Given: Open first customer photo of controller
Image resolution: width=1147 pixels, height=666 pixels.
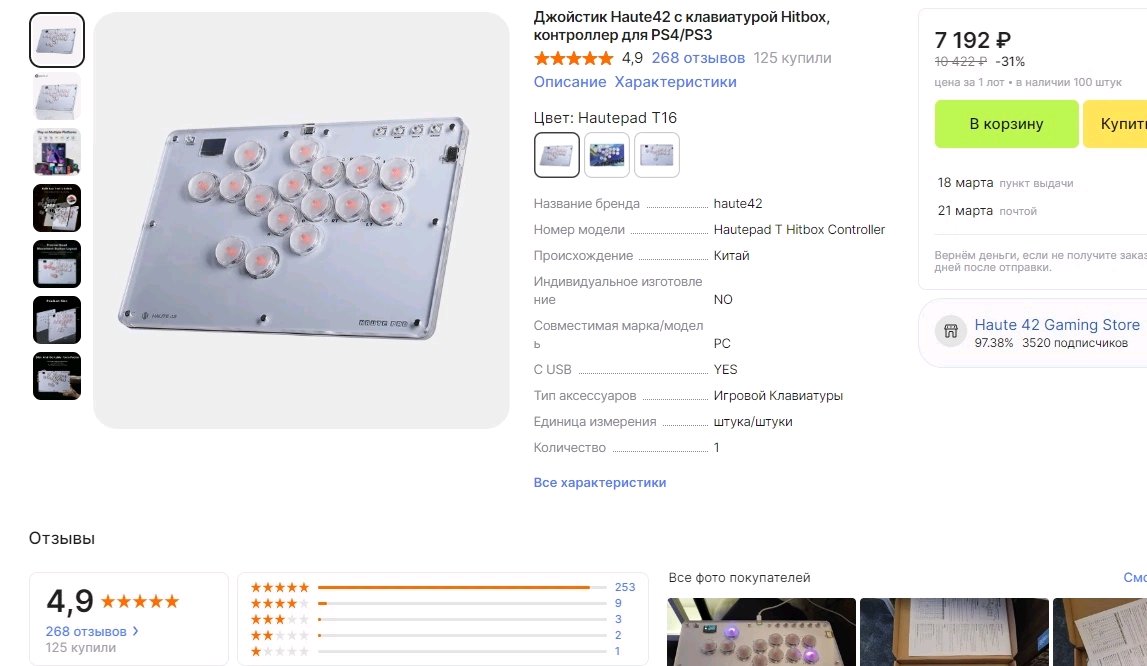Looking at the screenshot, I should pyautogui.click(x=761, y=632).
